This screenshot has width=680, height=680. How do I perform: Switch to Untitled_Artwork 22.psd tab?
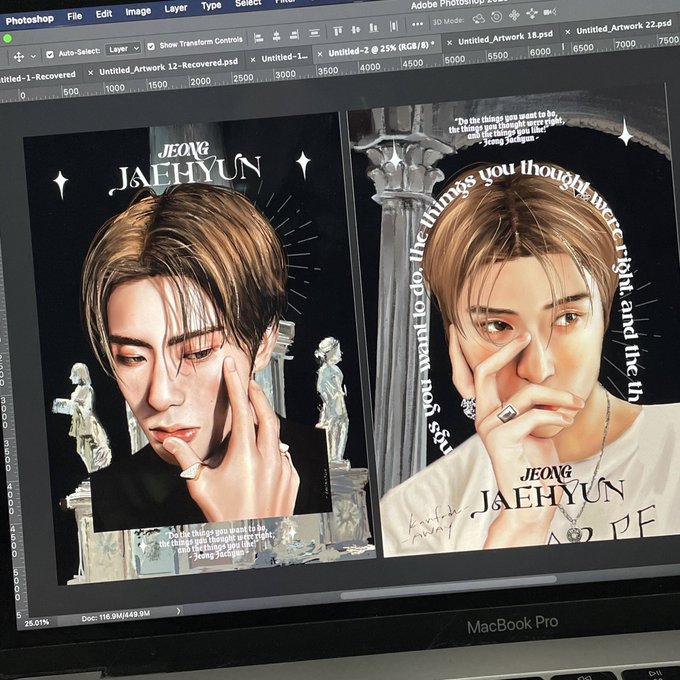tap(624, 27)
